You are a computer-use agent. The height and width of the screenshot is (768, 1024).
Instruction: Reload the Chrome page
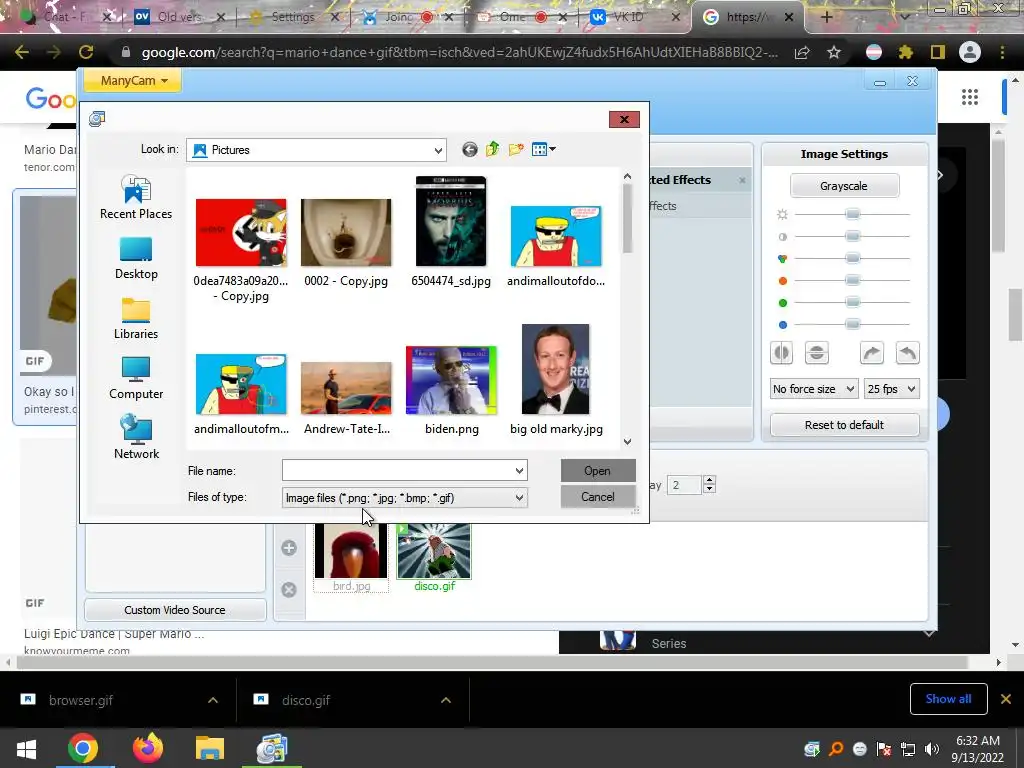click(86, 52)
